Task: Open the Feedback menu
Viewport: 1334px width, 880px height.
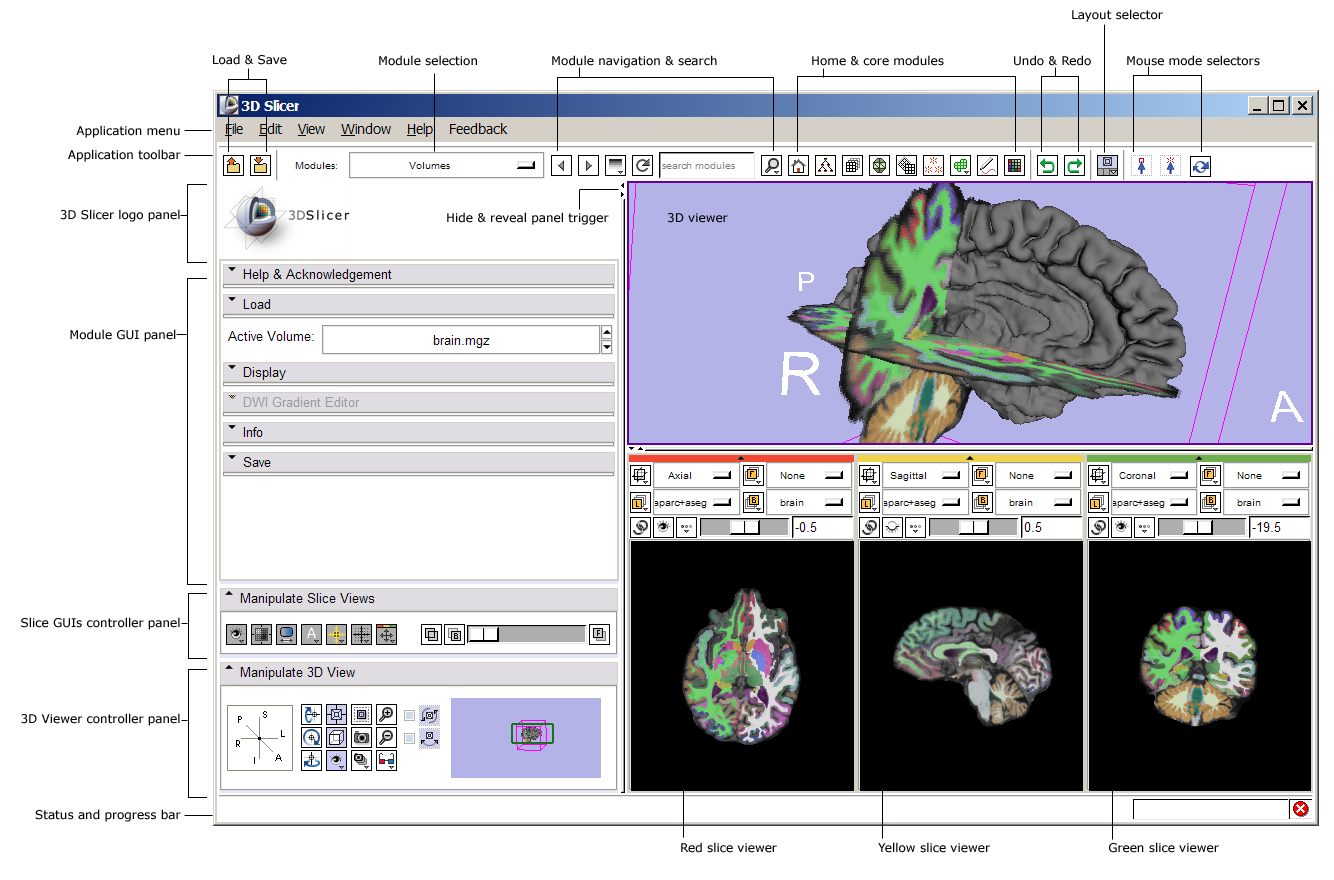Action: 478,129
